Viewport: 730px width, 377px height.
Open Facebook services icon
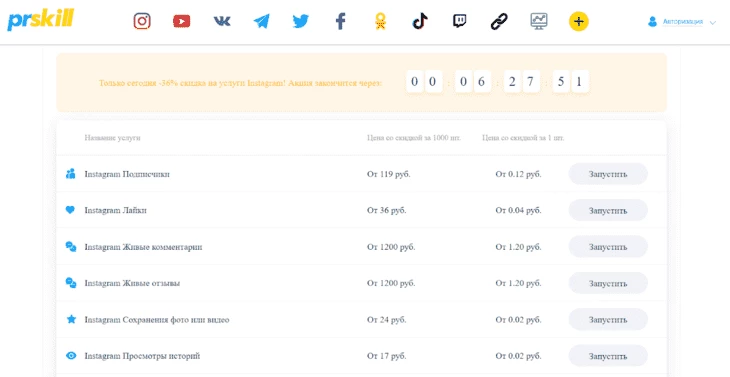tap(341, 21)
